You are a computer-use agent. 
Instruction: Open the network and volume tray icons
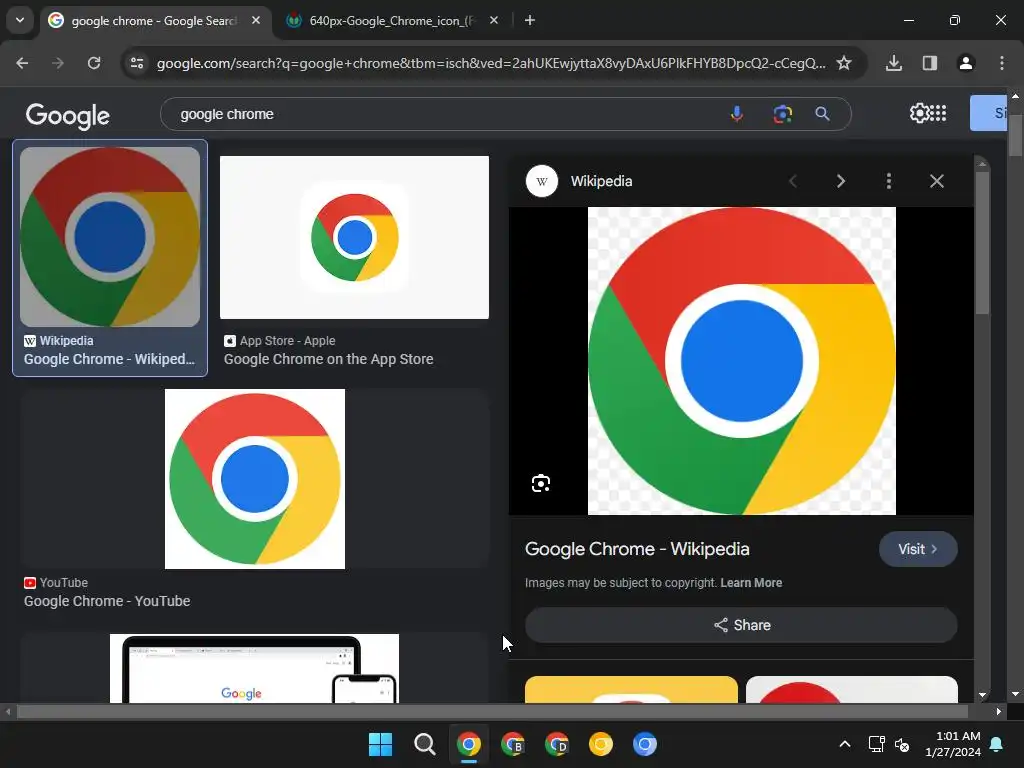[x=889, y=744]
